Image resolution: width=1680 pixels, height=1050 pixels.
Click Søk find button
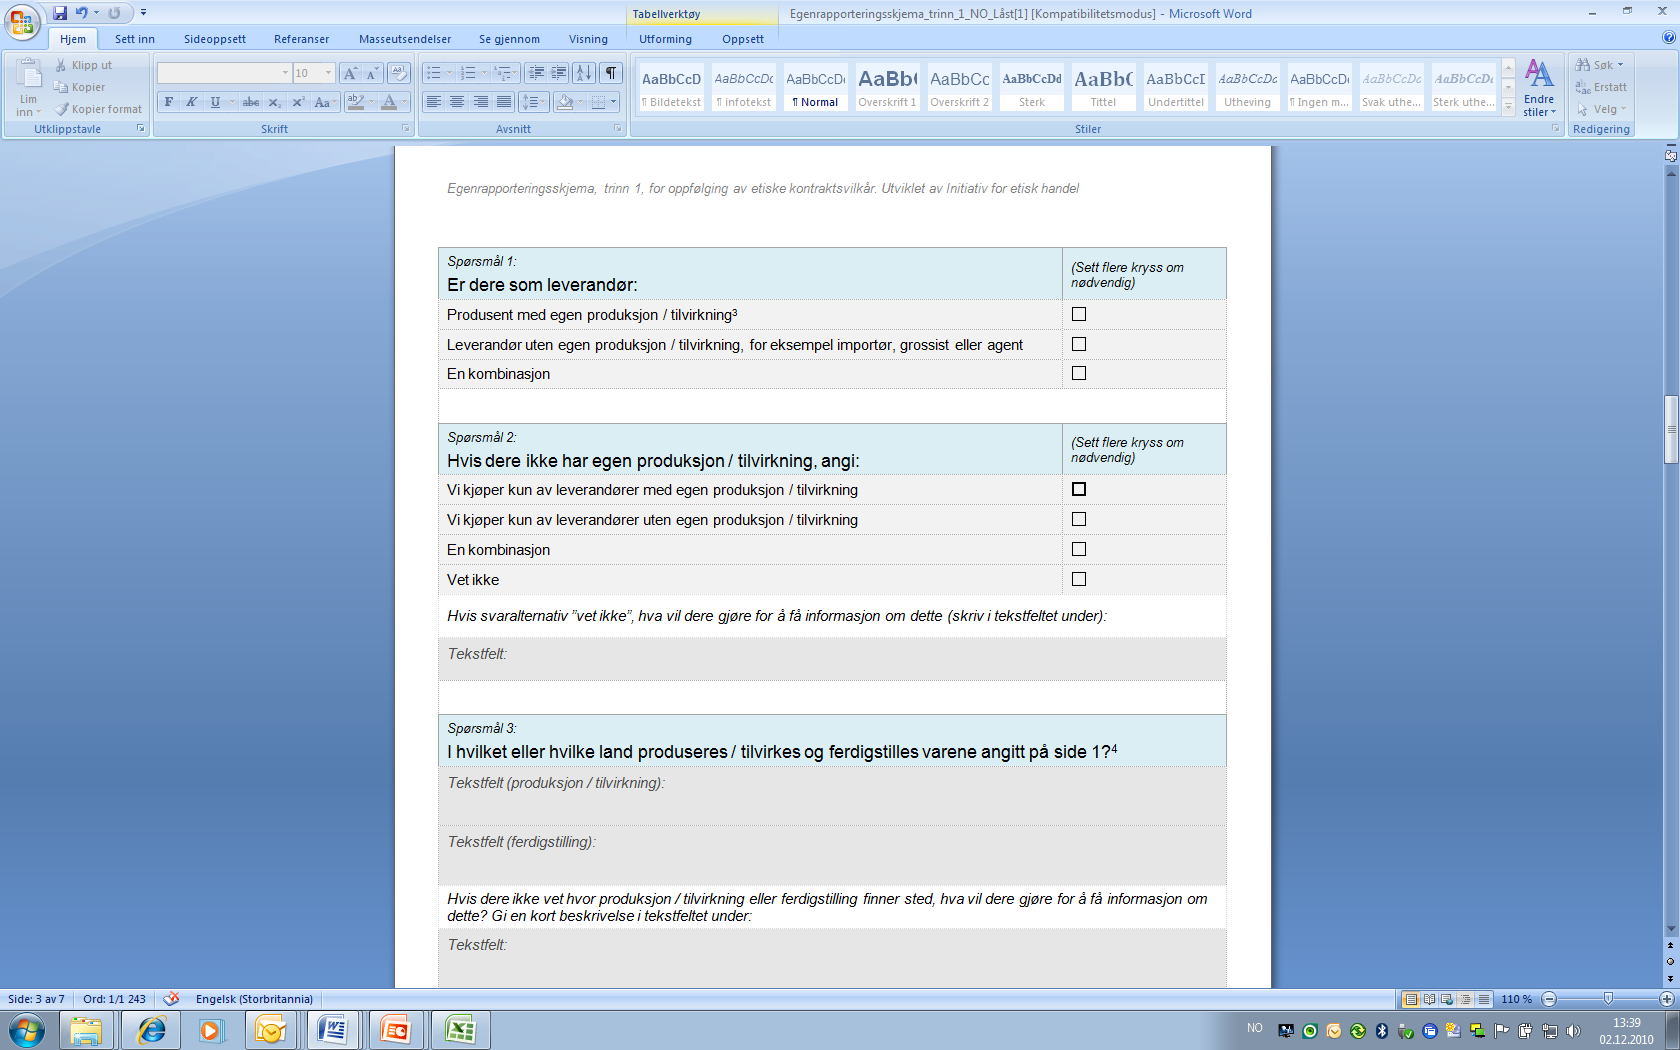tap(1599, 65)
